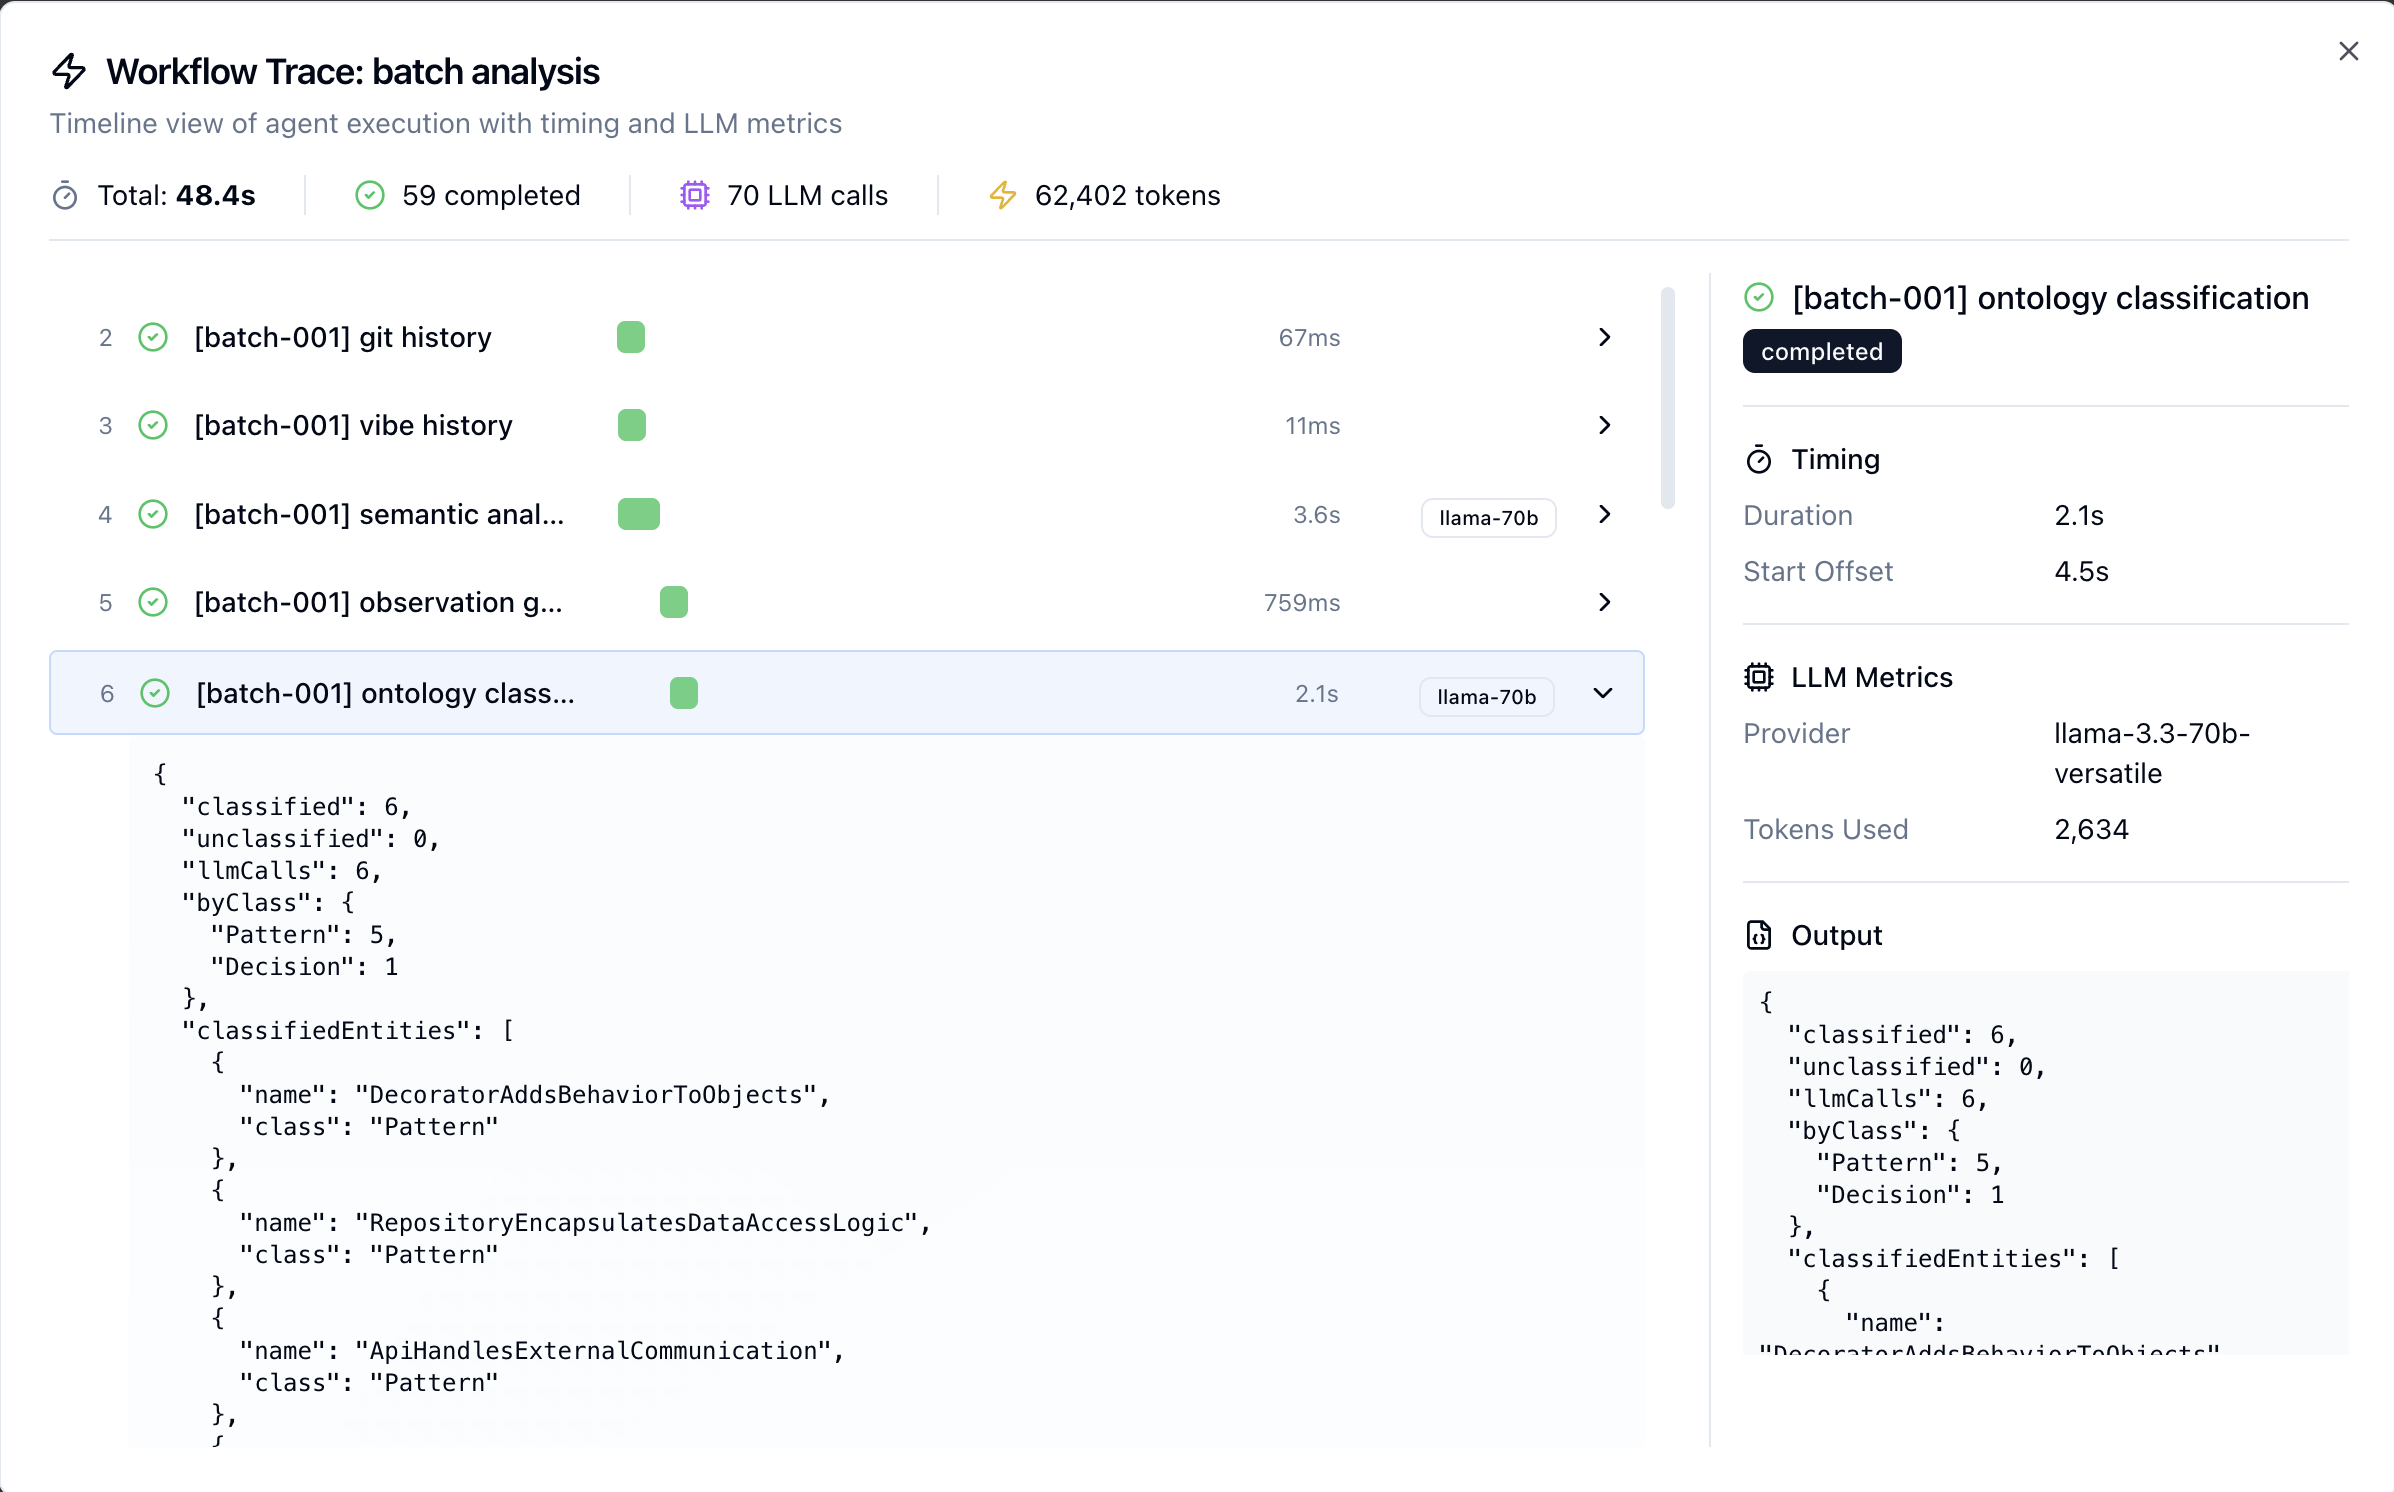Click the Timing stopwatch icon in details
Screen dimensions: 2394x1492
point(1759,460)
